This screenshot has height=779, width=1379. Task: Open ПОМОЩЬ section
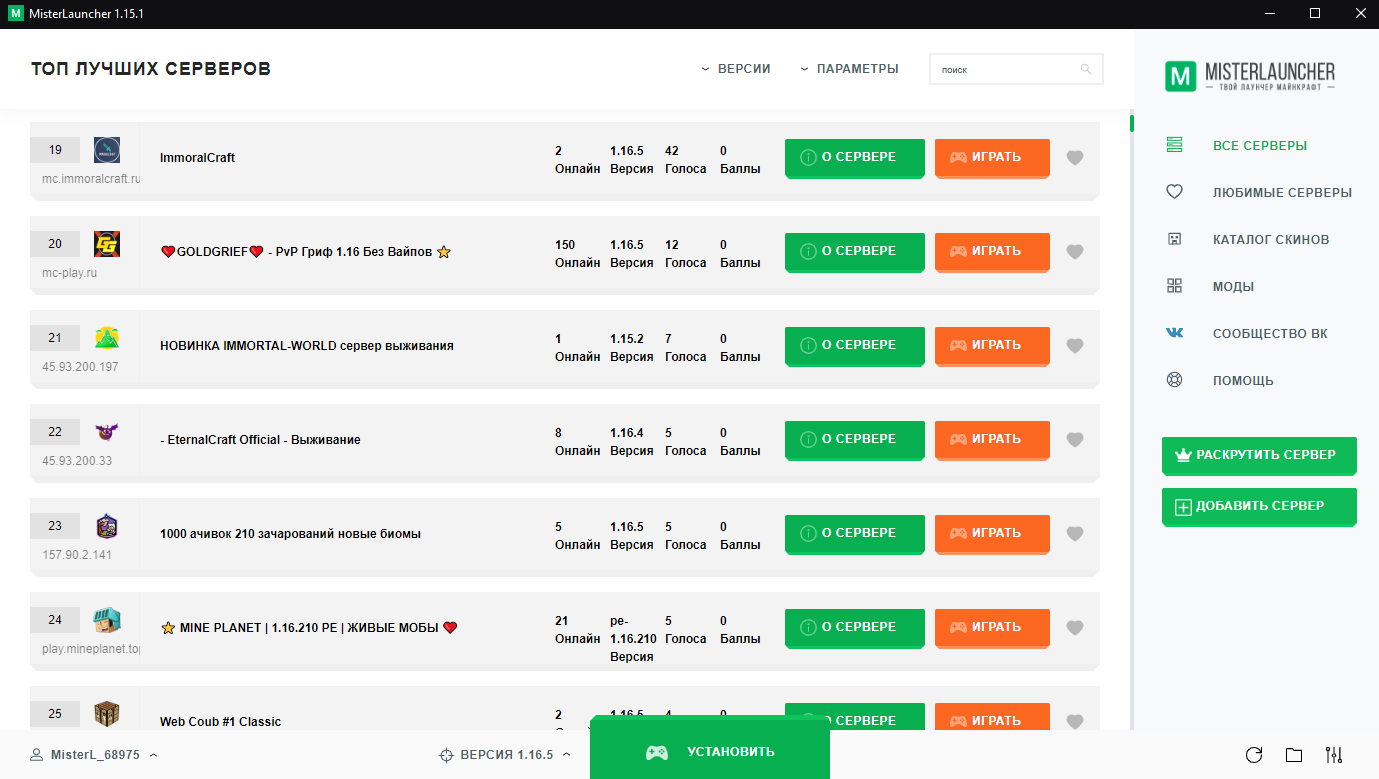(1243, 380)
